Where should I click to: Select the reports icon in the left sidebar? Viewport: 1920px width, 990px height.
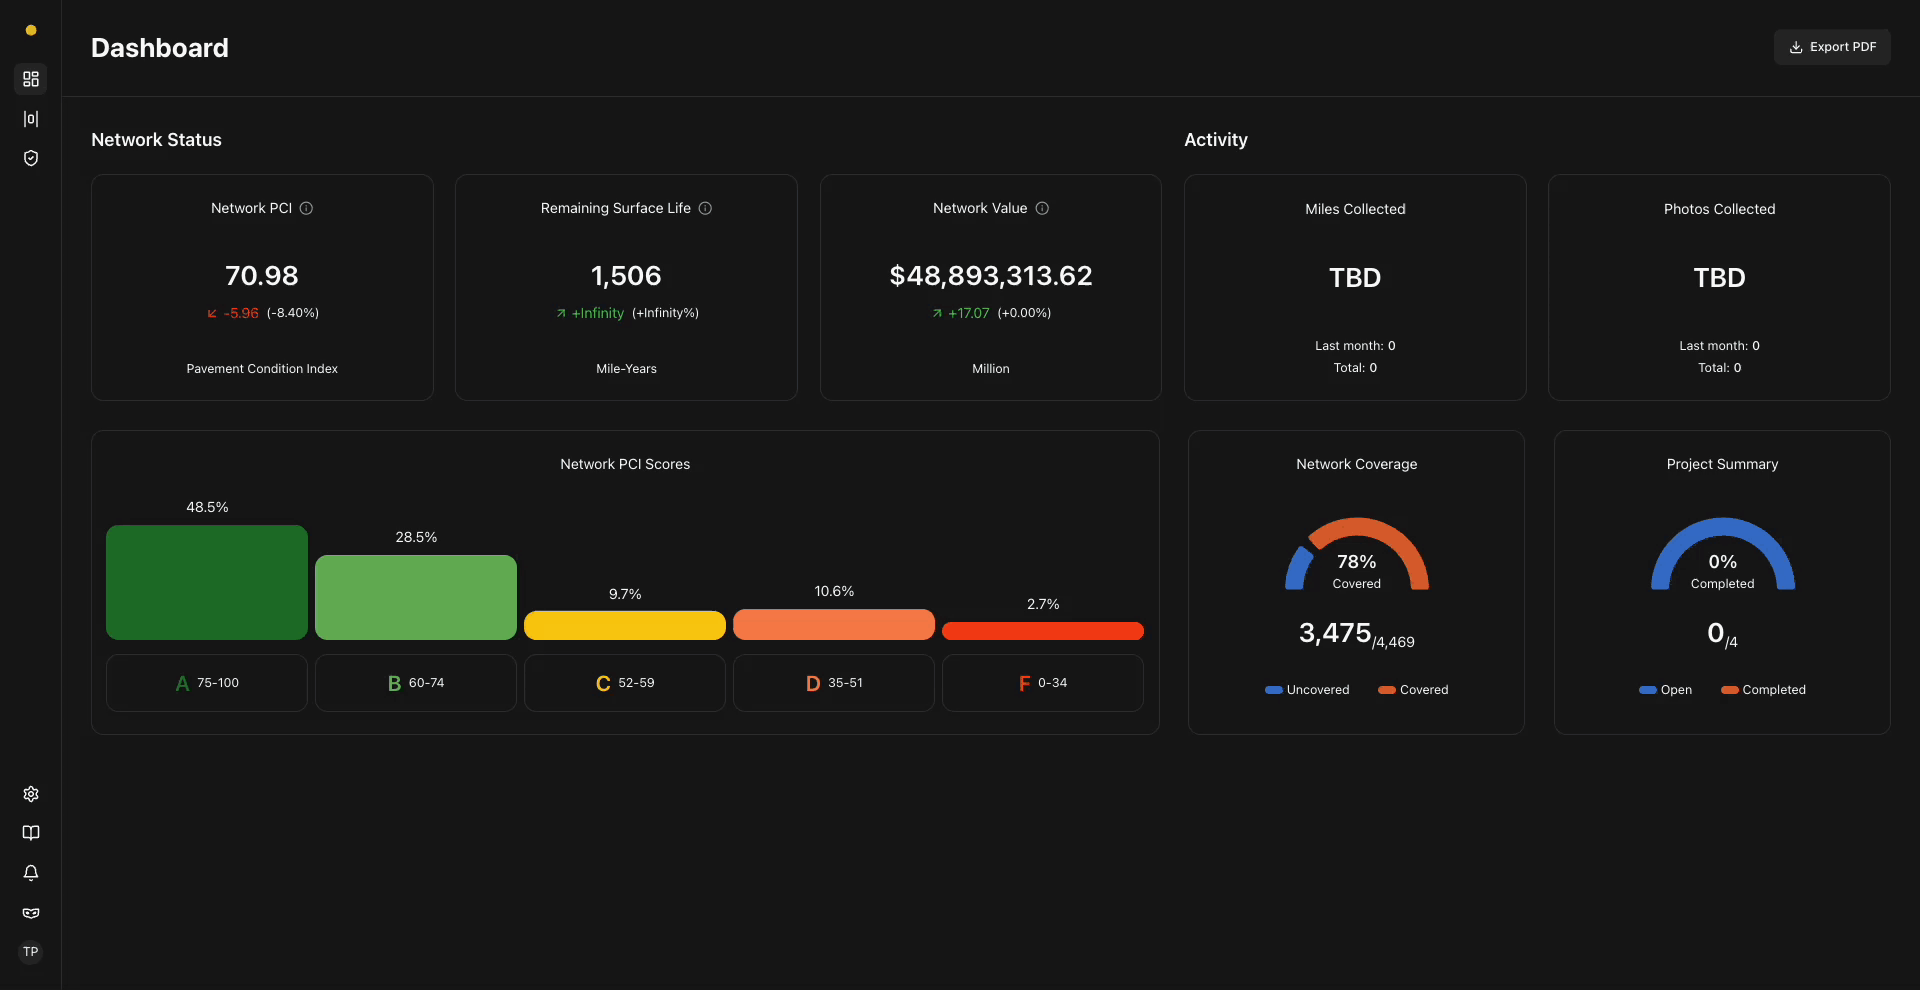tap(31, 119)
